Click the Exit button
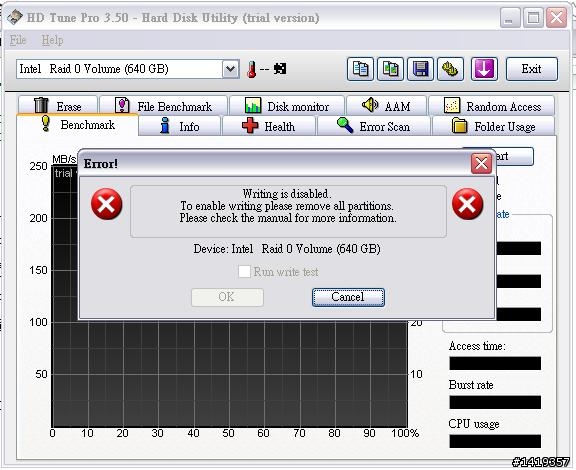This screenshot has height=470, width=576. [532, 69]
